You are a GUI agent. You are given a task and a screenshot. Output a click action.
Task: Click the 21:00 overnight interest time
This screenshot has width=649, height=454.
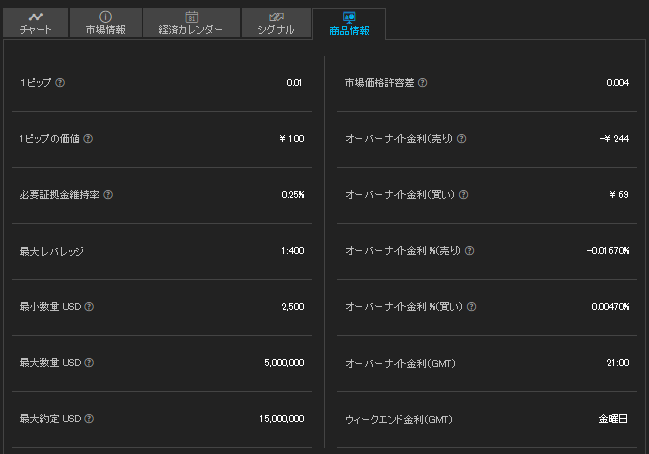618,363
